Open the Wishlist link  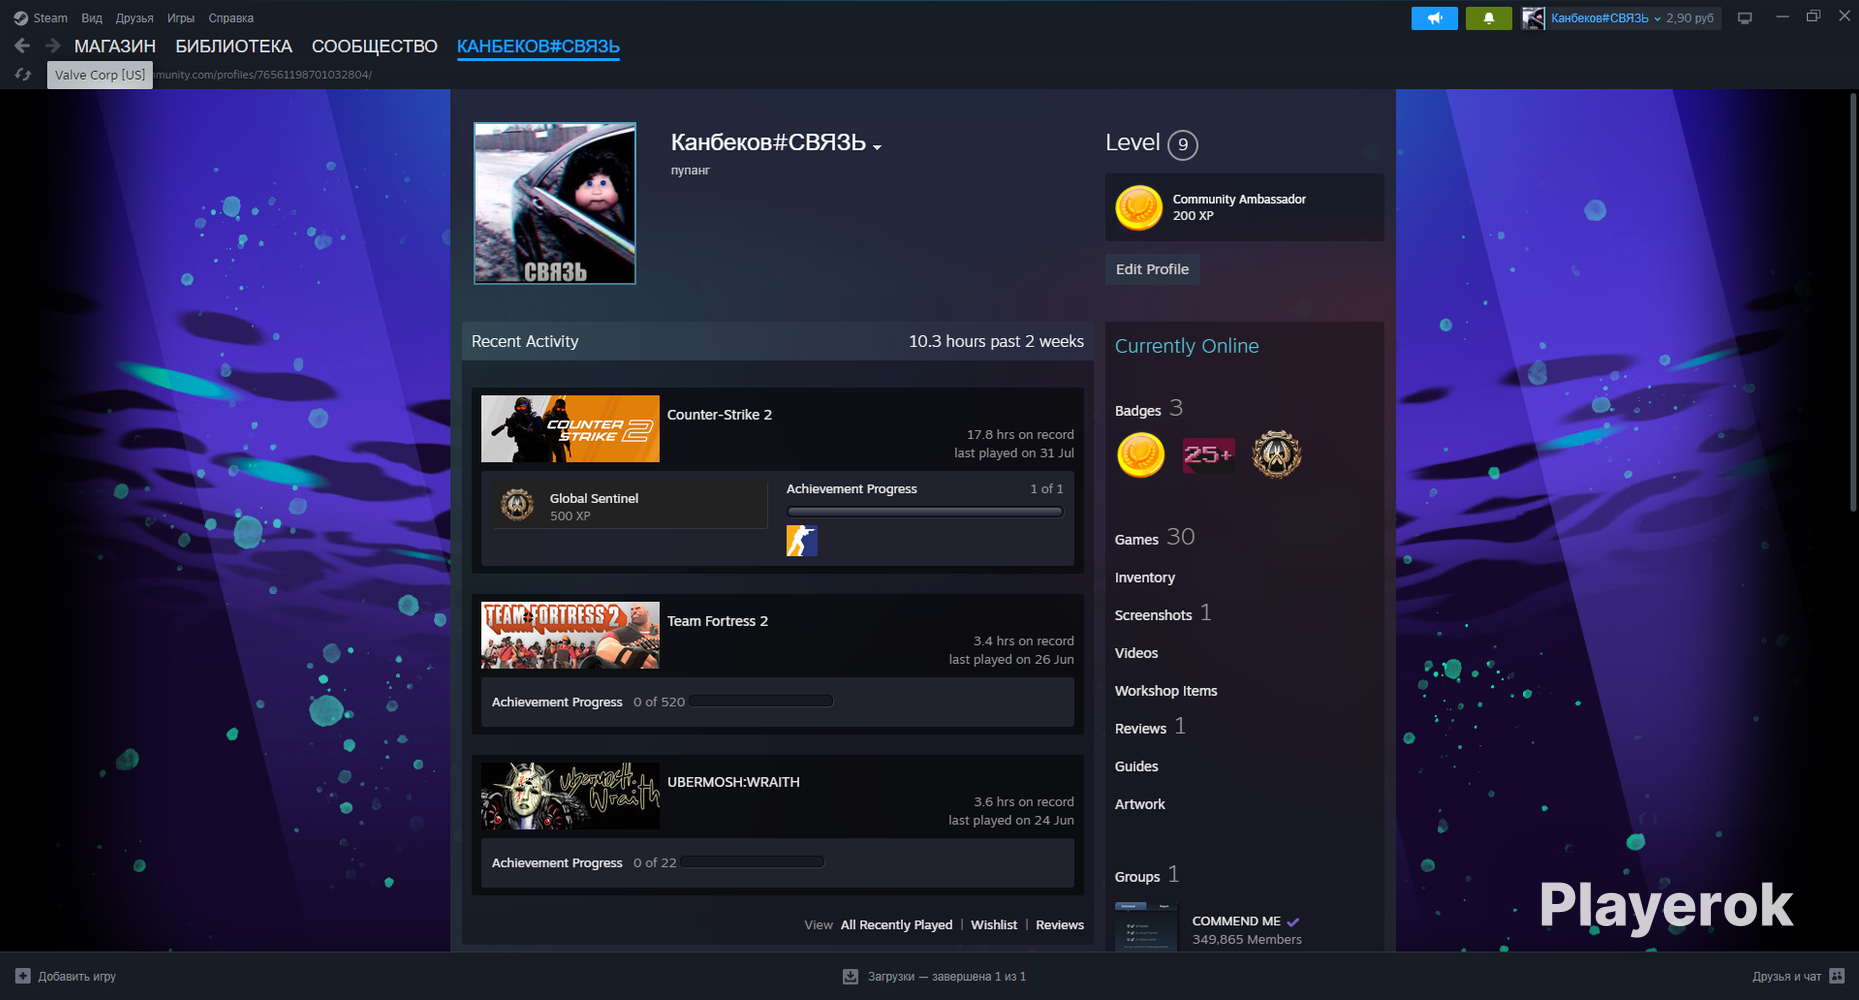pyautogui.click(x=994, y=925)
